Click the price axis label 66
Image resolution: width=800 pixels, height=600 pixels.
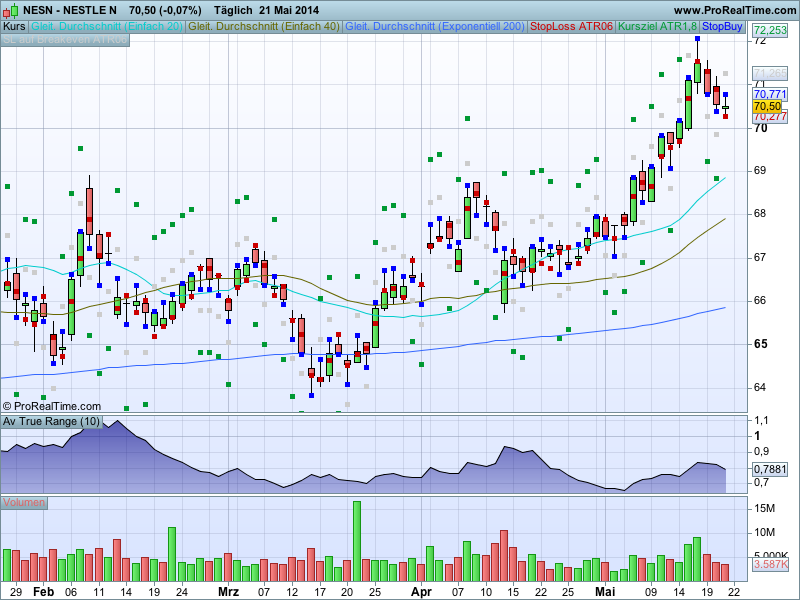760,301
